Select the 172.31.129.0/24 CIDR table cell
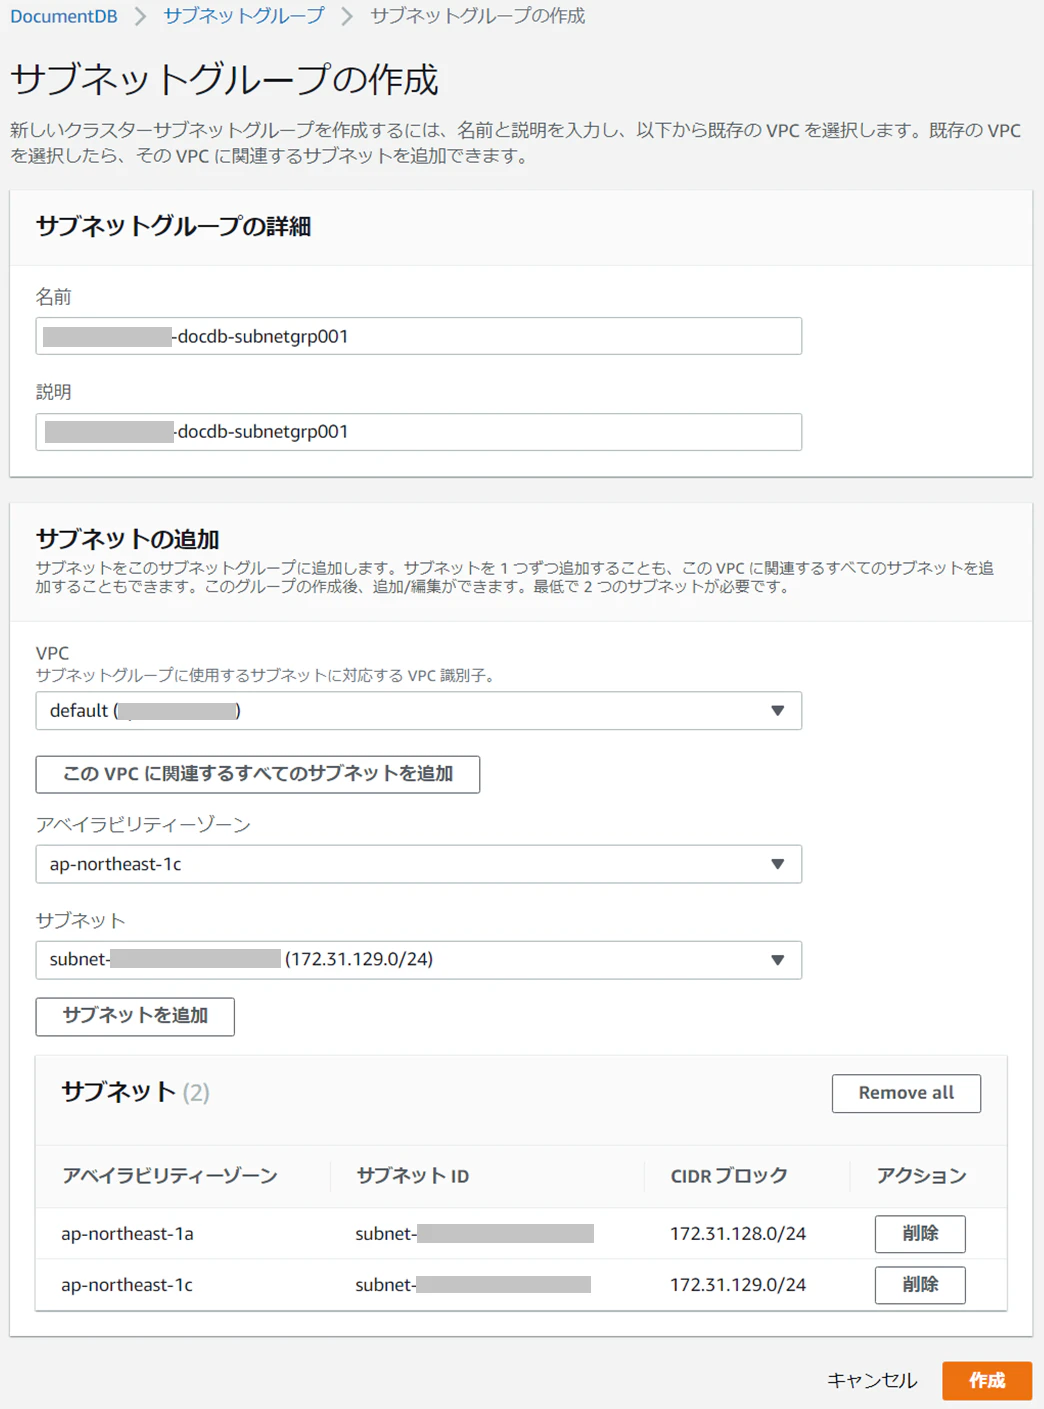This screenshot has width=1044, height=1409. point(738,1285)
